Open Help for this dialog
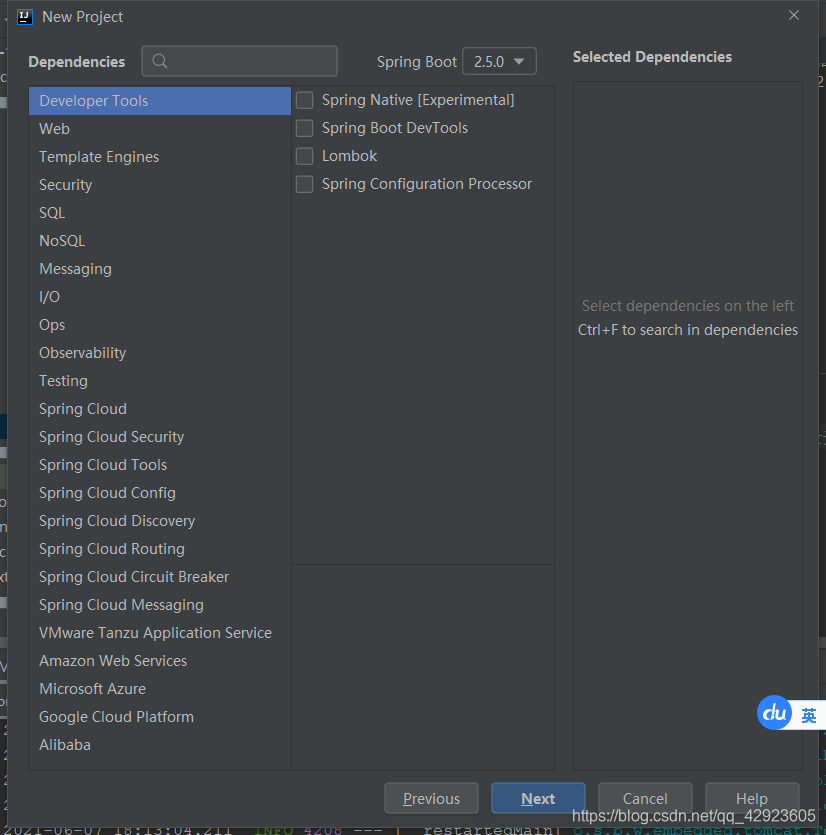Viewport: 826px width, 835px height. pyautogui.click(x=752, y=798)
